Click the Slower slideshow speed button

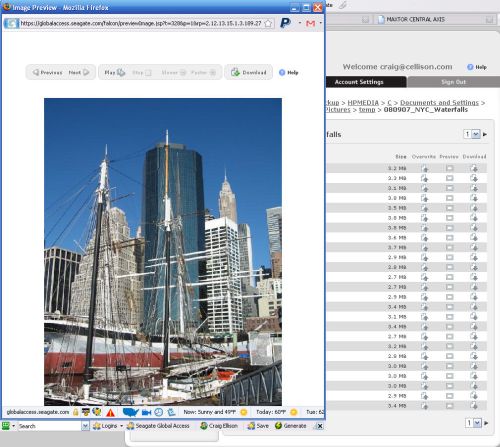coord(174,72)
